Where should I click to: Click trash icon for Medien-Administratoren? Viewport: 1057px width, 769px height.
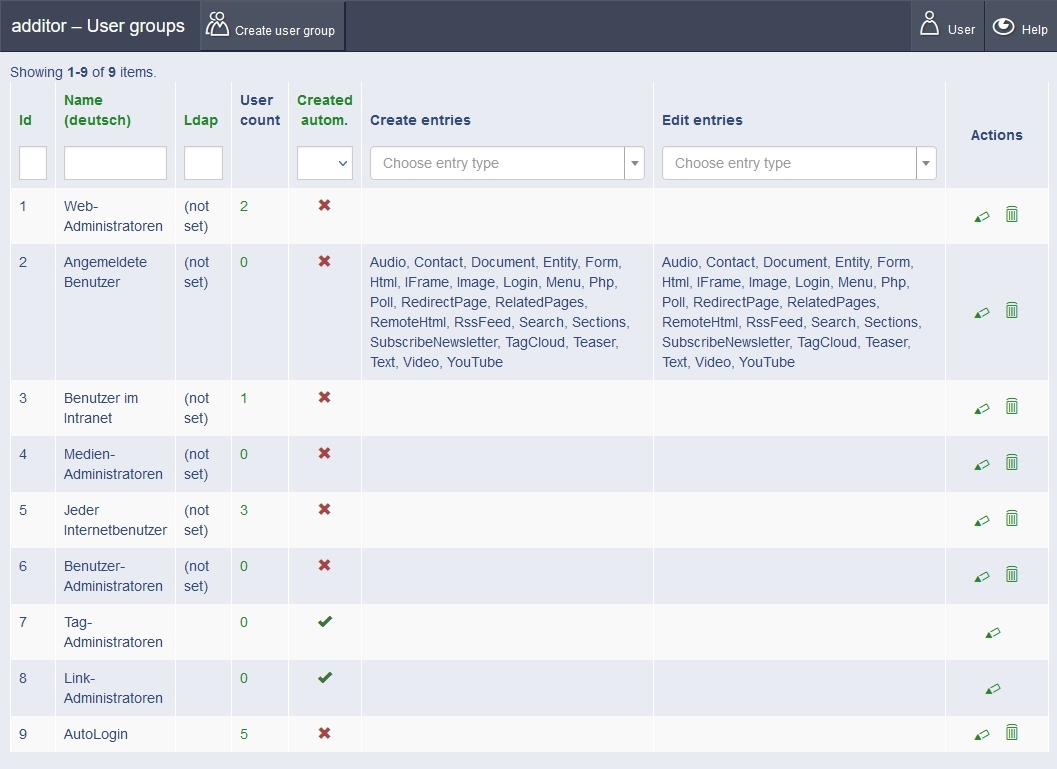[1011, 463]
